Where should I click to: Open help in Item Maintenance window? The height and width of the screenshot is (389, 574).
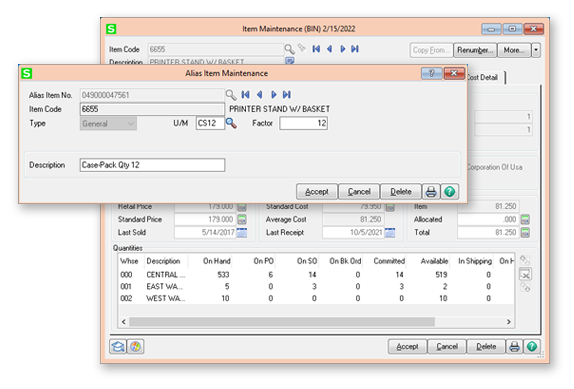[532, 347]
